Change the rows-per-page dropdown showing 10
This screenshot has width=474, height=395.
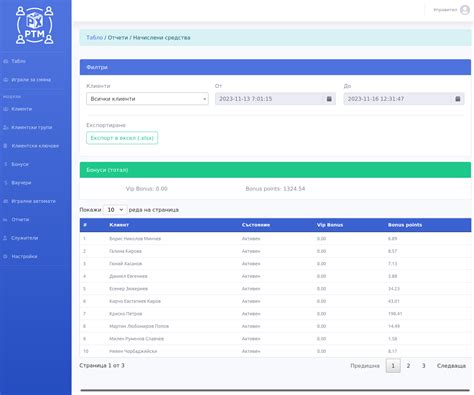115,210
